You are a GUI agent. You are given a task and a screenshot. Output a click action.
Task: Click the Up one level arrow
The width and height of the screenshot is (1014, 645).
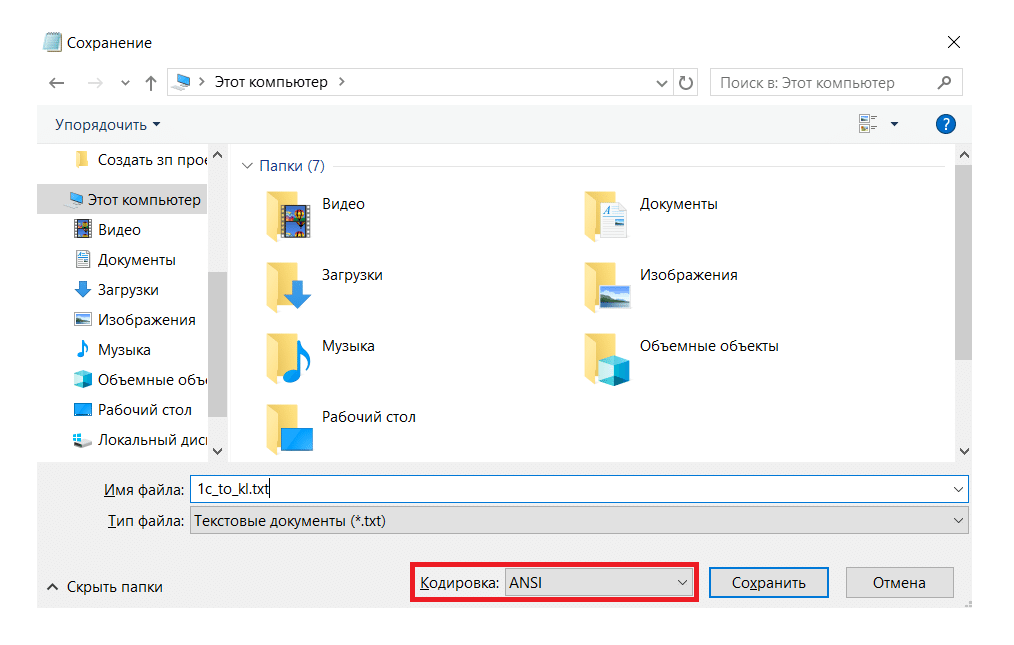(151, 83)
